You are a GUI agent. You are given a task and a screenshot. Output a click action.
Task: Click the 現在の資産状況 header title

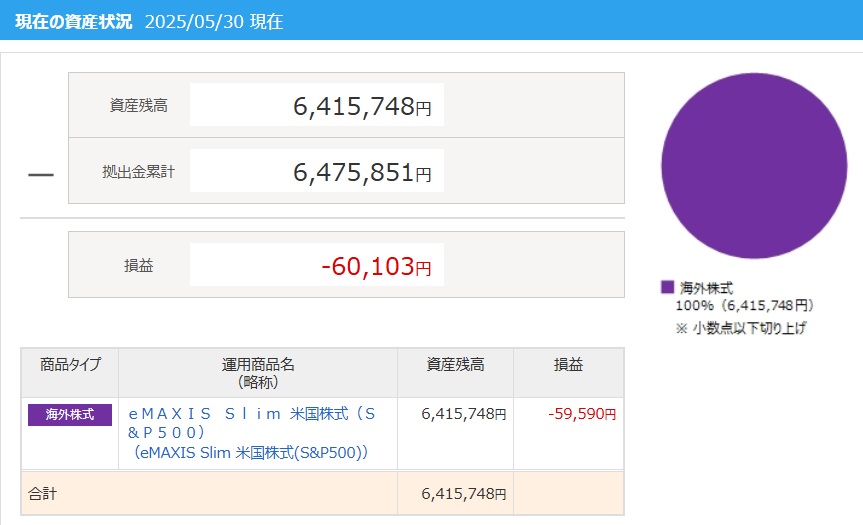(74, 21)
